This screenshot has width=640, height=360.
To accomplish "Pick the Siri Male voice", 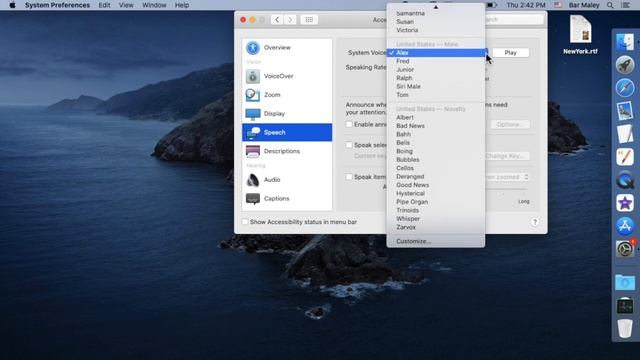I will point(436,87).
